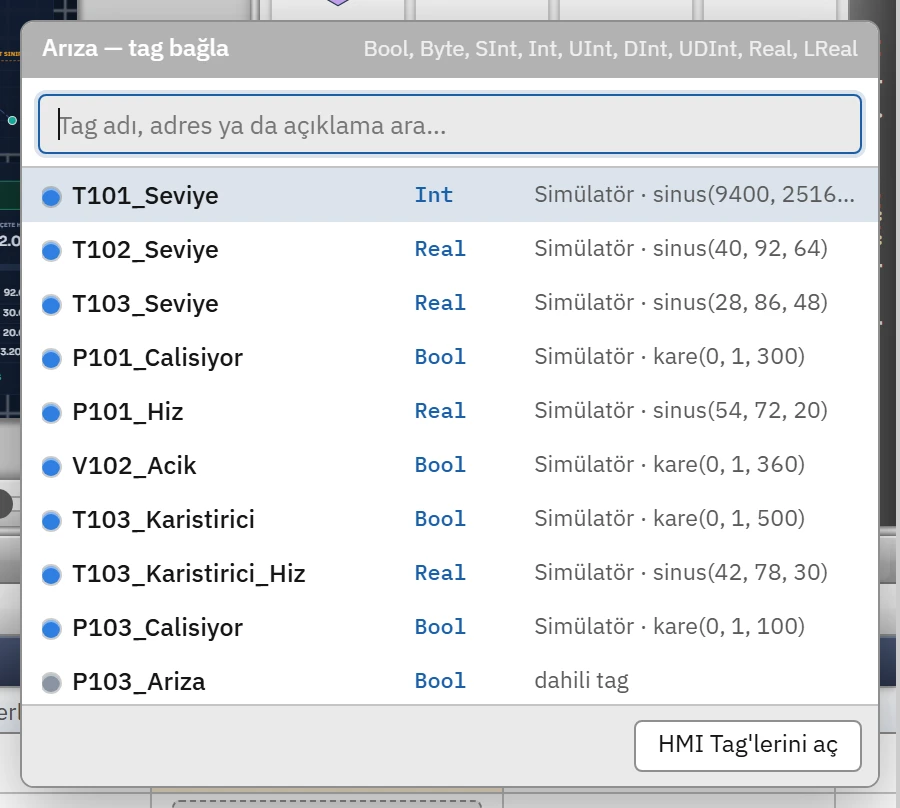Choose the P101_Hiz tag

pyautogui.click(x=450, y=411)
